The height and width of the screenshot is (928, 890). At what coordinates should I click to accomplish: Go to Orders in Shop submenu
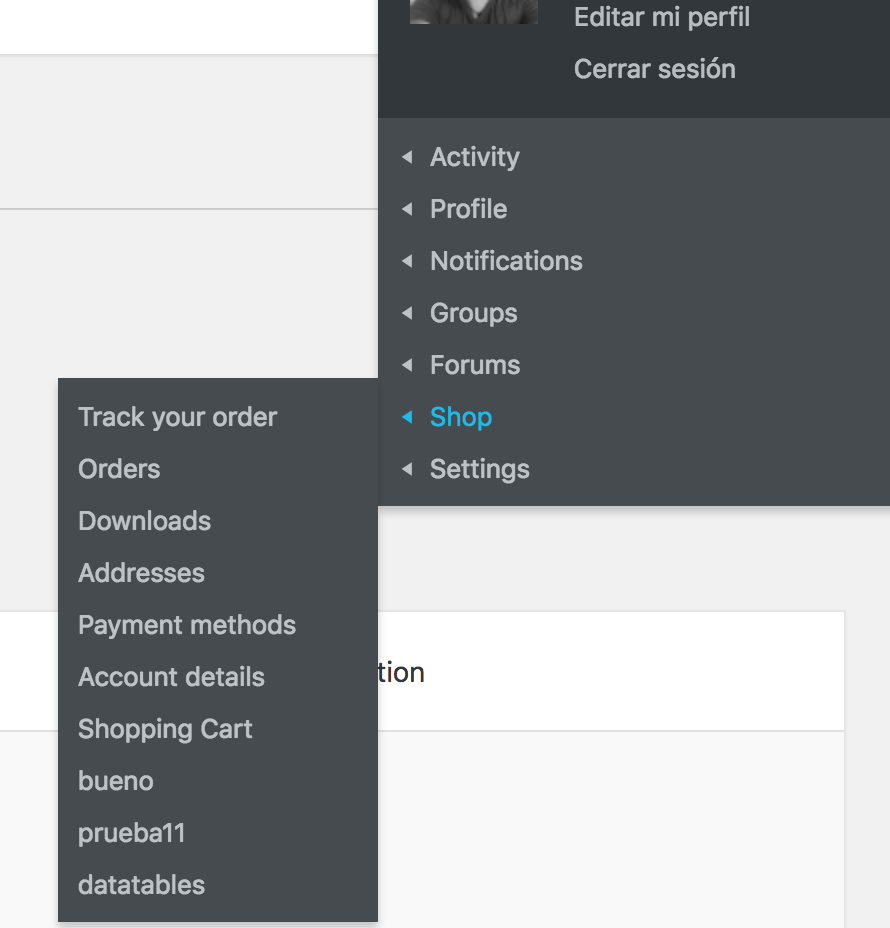(x=119, y=469)
